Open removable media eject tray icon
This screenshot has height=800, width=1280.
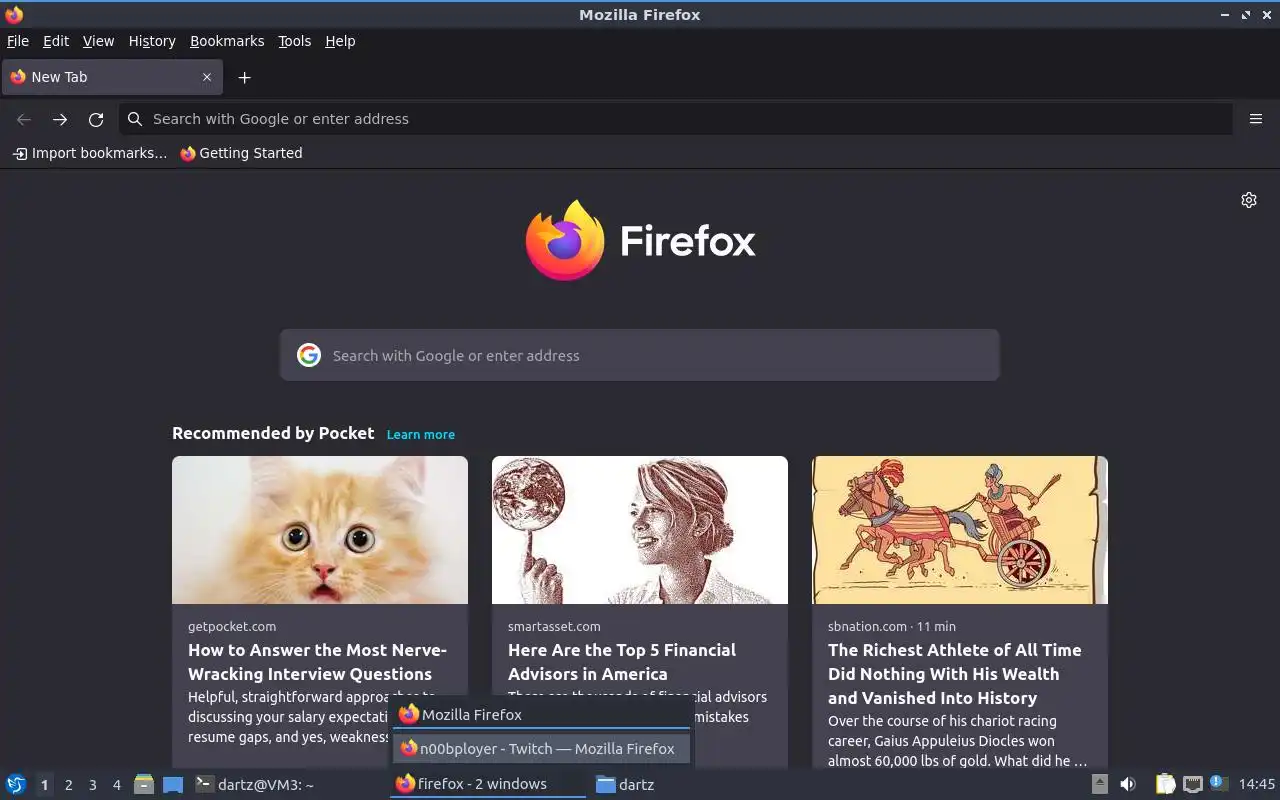tap(1100, 784)
